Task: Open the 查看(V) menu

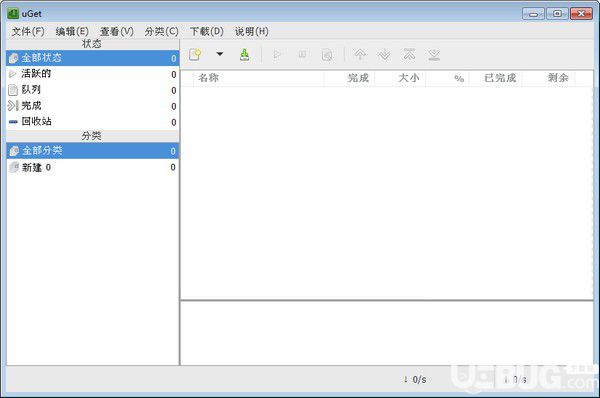Action: click(117, 31)
